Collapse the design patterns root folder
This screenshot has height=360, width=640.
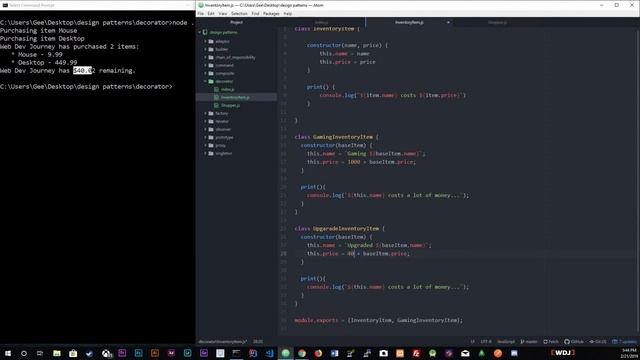200,32
